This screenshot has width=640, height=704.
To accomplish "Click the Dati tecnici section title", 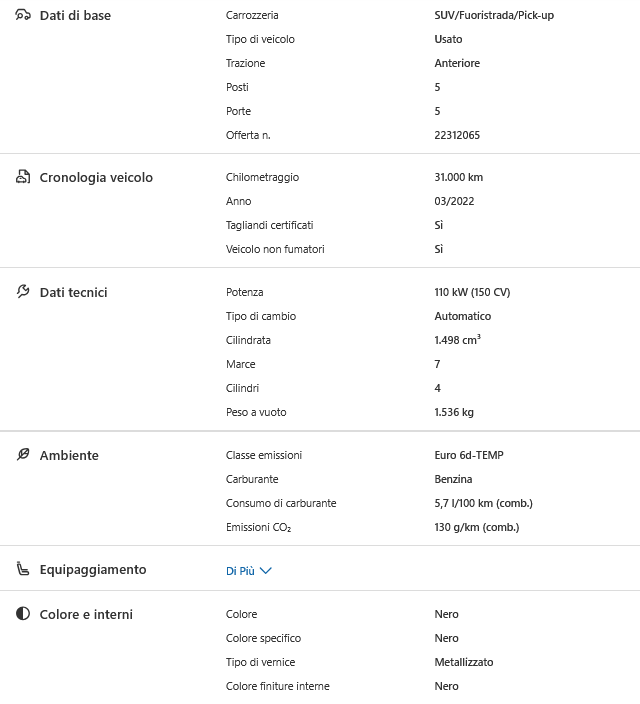I will pyautogui.click(x=73, y=292).
